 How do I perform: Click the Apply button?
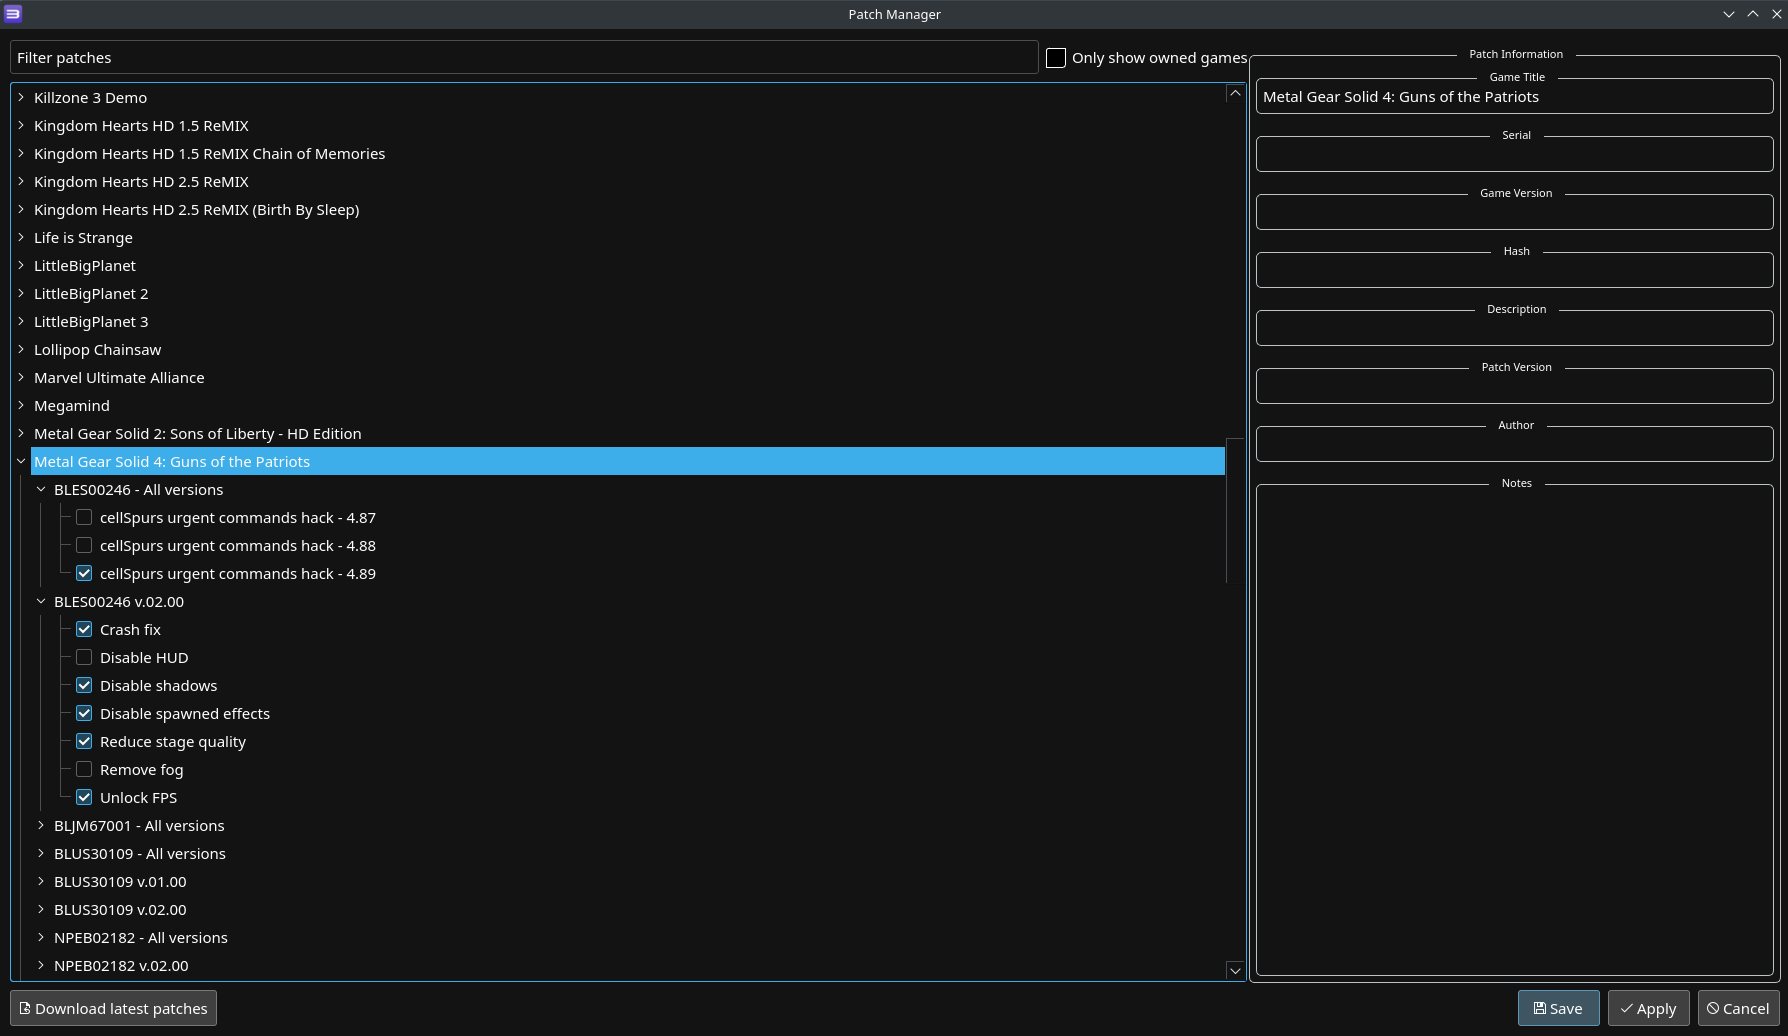(1649, 1008)
